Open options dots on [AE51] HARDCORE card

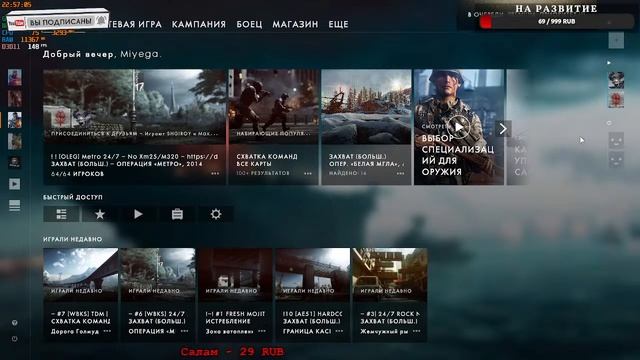coord(339,331)
